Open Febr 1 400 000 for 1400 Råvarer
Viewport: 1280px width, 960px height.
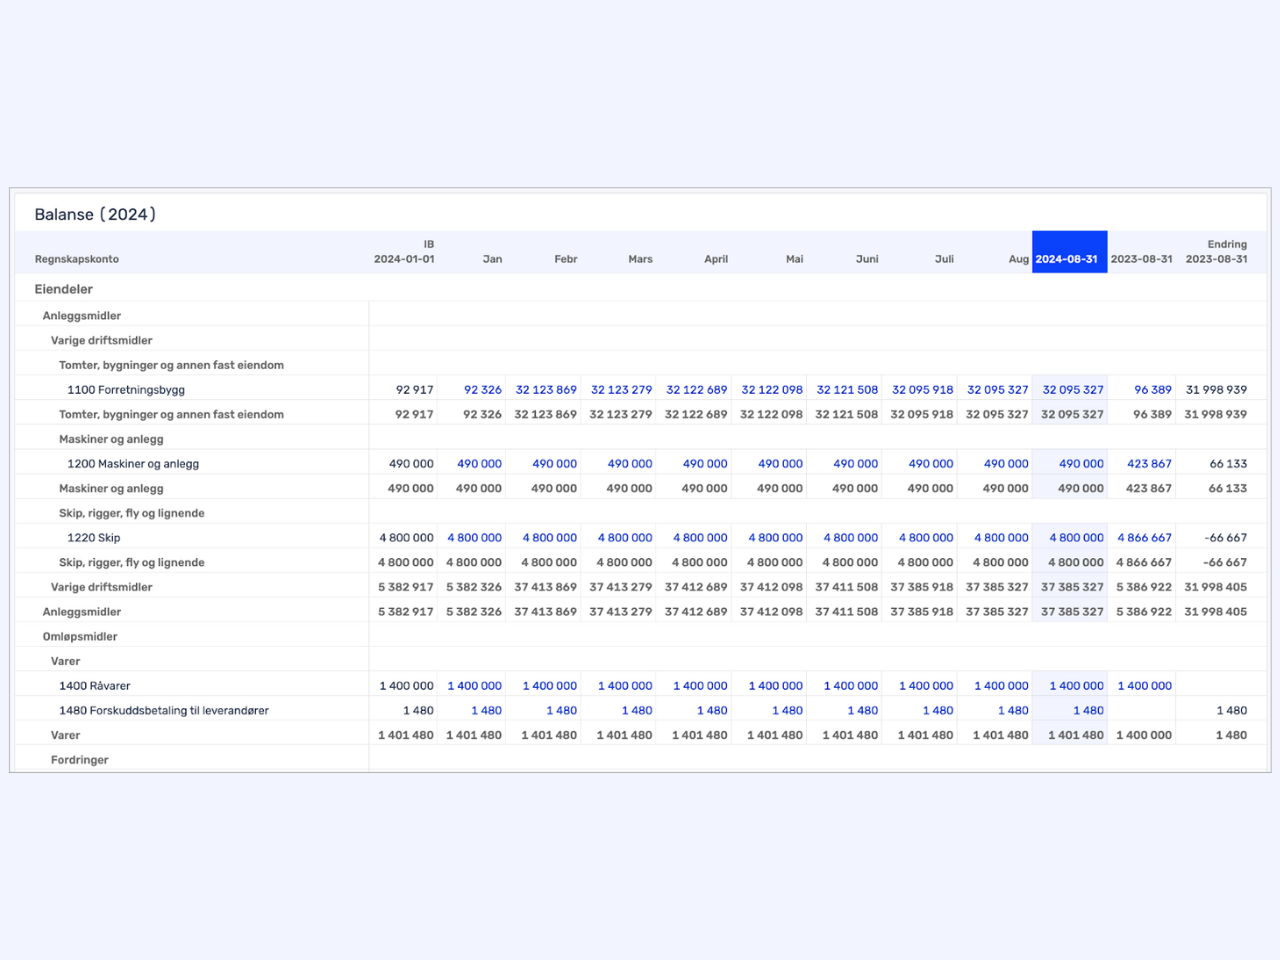click(550, 686)
